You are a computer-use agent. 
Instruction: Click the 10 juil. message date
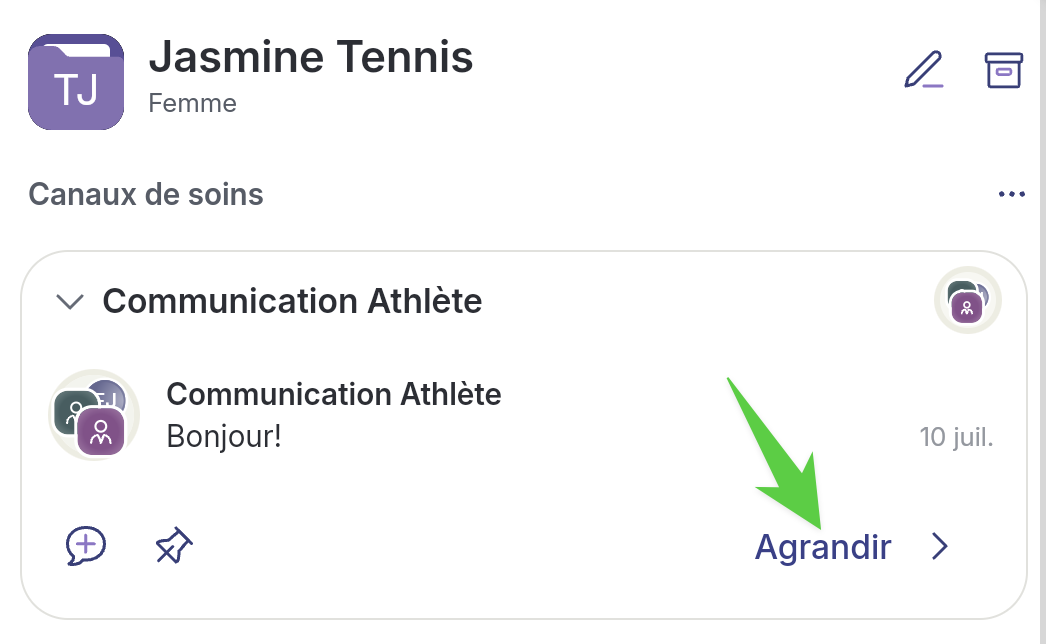click(956, 437)
